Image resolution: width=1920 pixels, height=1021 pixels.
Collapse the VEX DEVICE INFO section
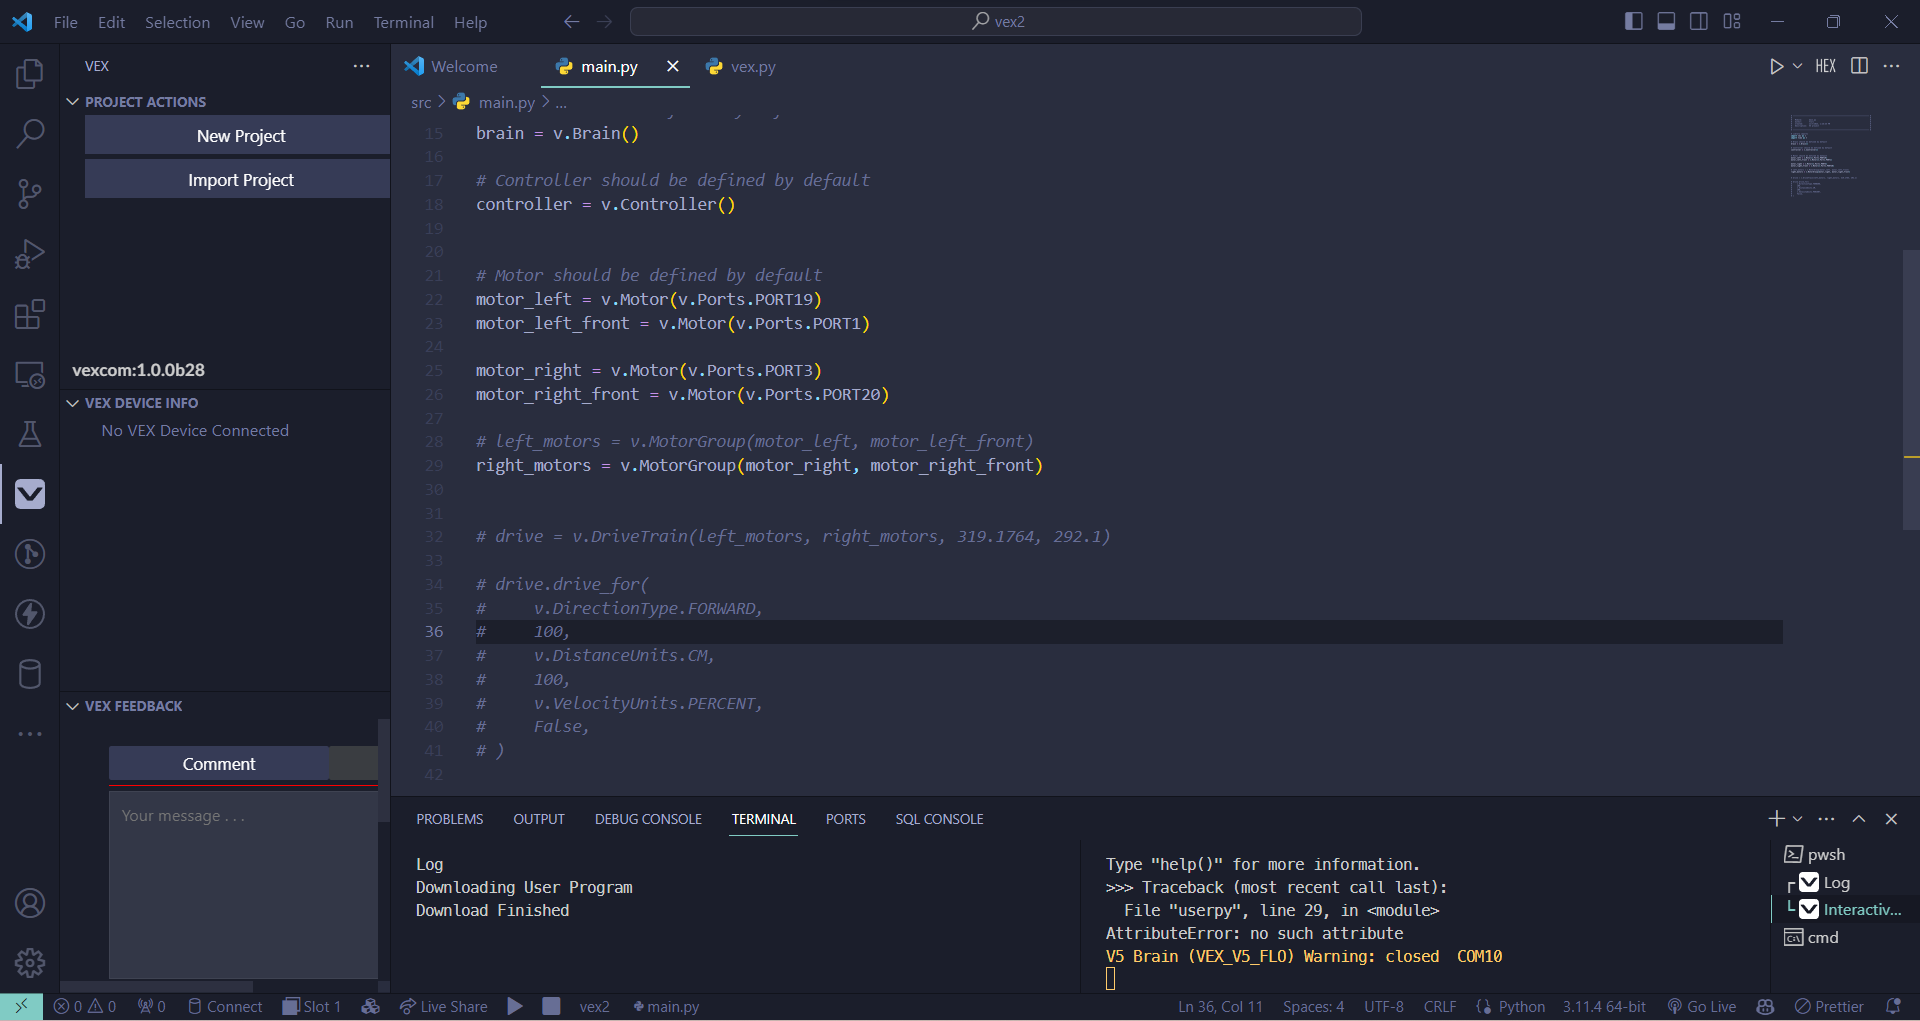pyautogui.click(x=141, y=403)
